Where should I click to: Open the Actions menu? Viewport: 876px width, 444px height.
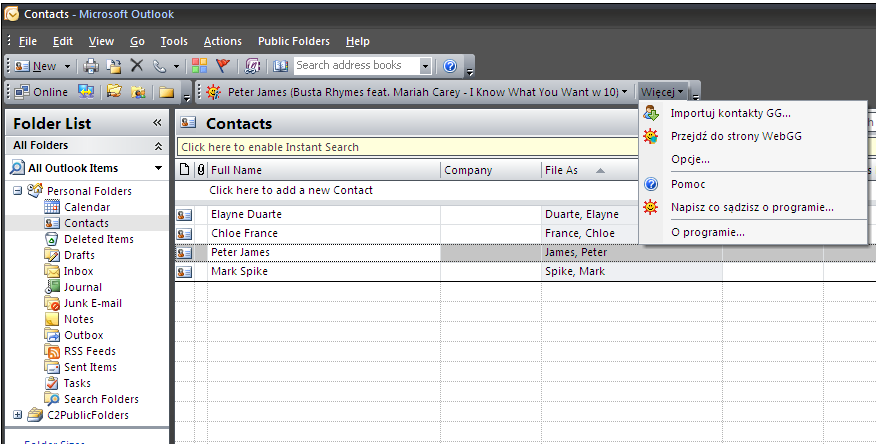click(x=223, y=41)
